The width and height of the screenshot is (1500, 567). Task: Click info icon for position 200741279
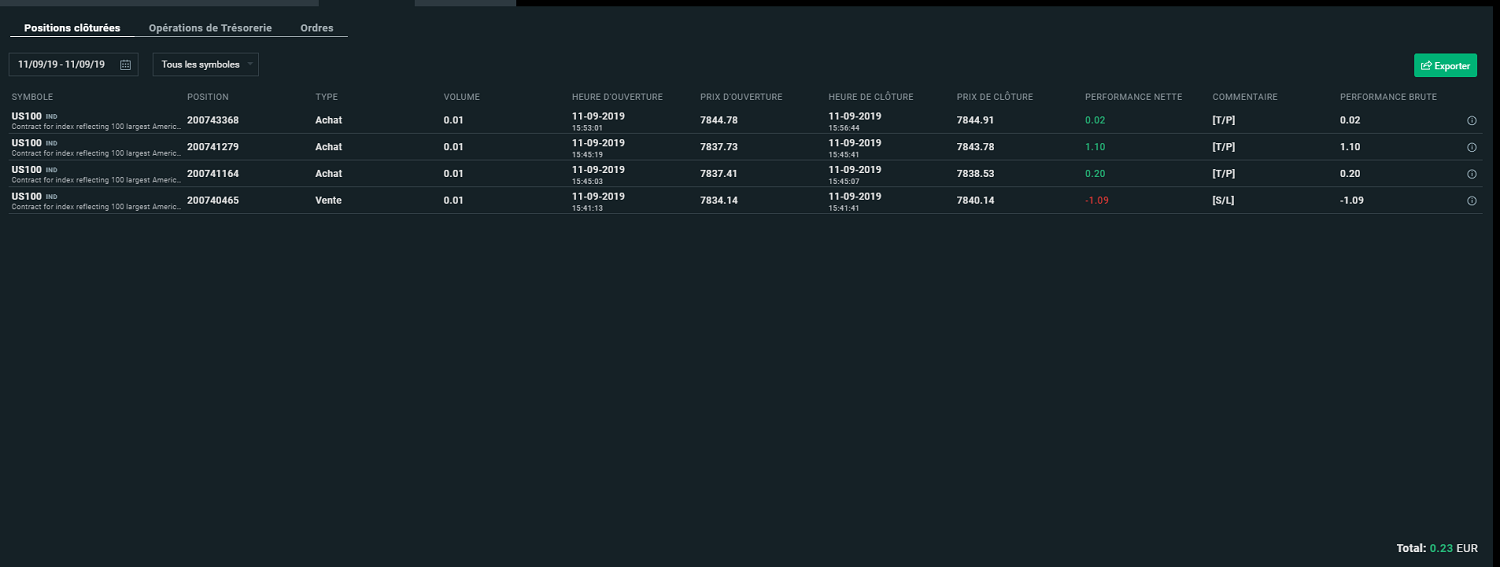[x=1472, y=147]
